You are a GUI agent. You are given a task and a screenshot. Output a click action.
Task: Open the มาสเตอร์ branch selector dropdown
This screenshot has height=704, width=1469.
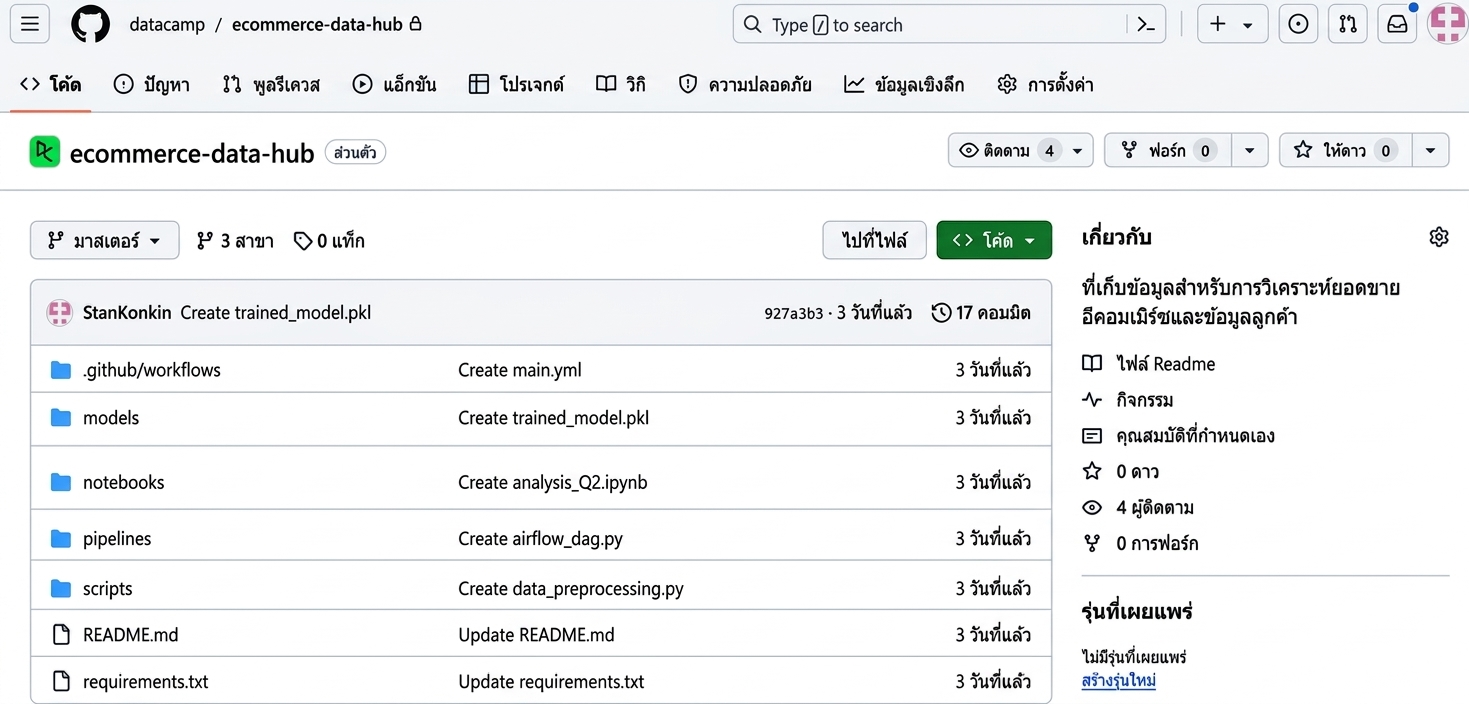[105, 240]
